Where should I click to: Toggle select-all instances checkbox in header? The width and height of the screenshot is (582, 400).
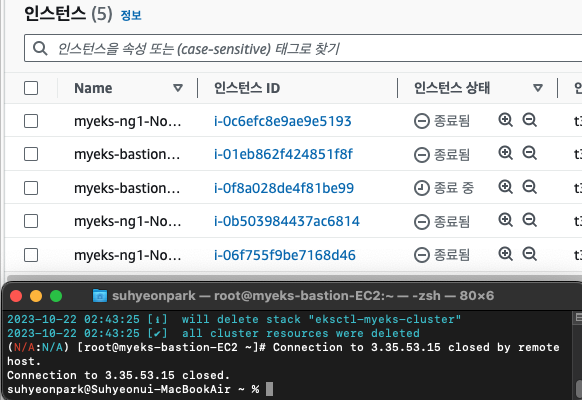(31, 88)
